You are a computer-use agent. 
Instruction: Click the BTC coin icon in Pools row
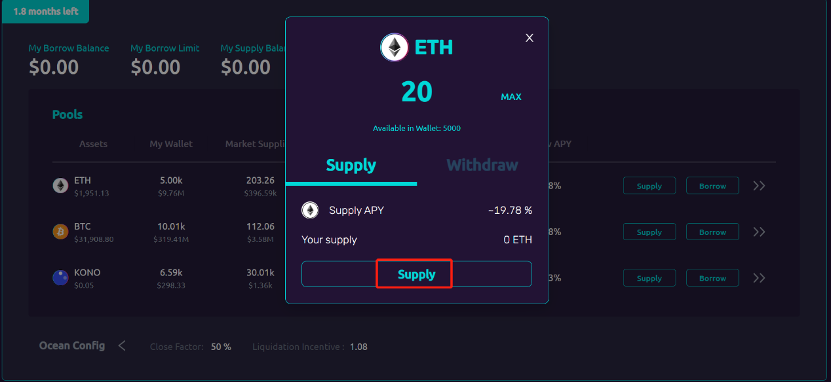coord(60,232)
